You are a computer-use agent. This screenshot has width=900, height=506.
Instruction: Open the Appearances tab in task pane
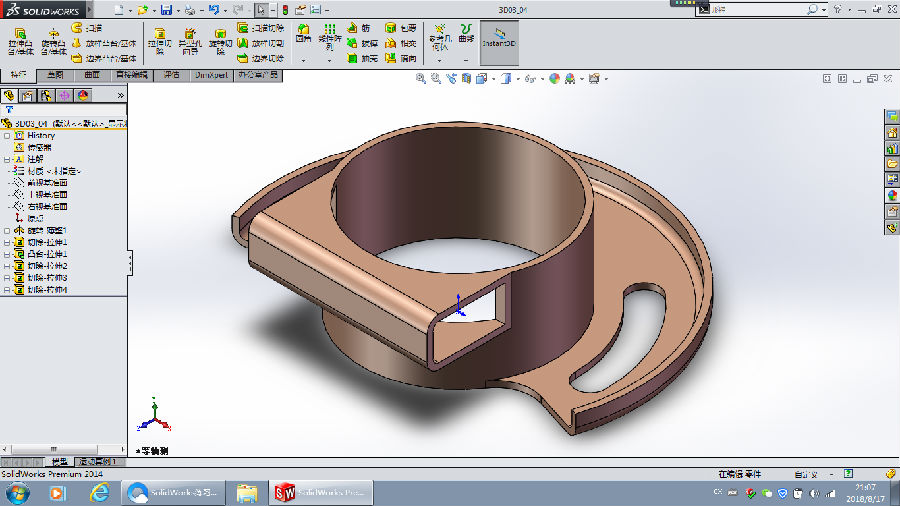tap(892, 195)
